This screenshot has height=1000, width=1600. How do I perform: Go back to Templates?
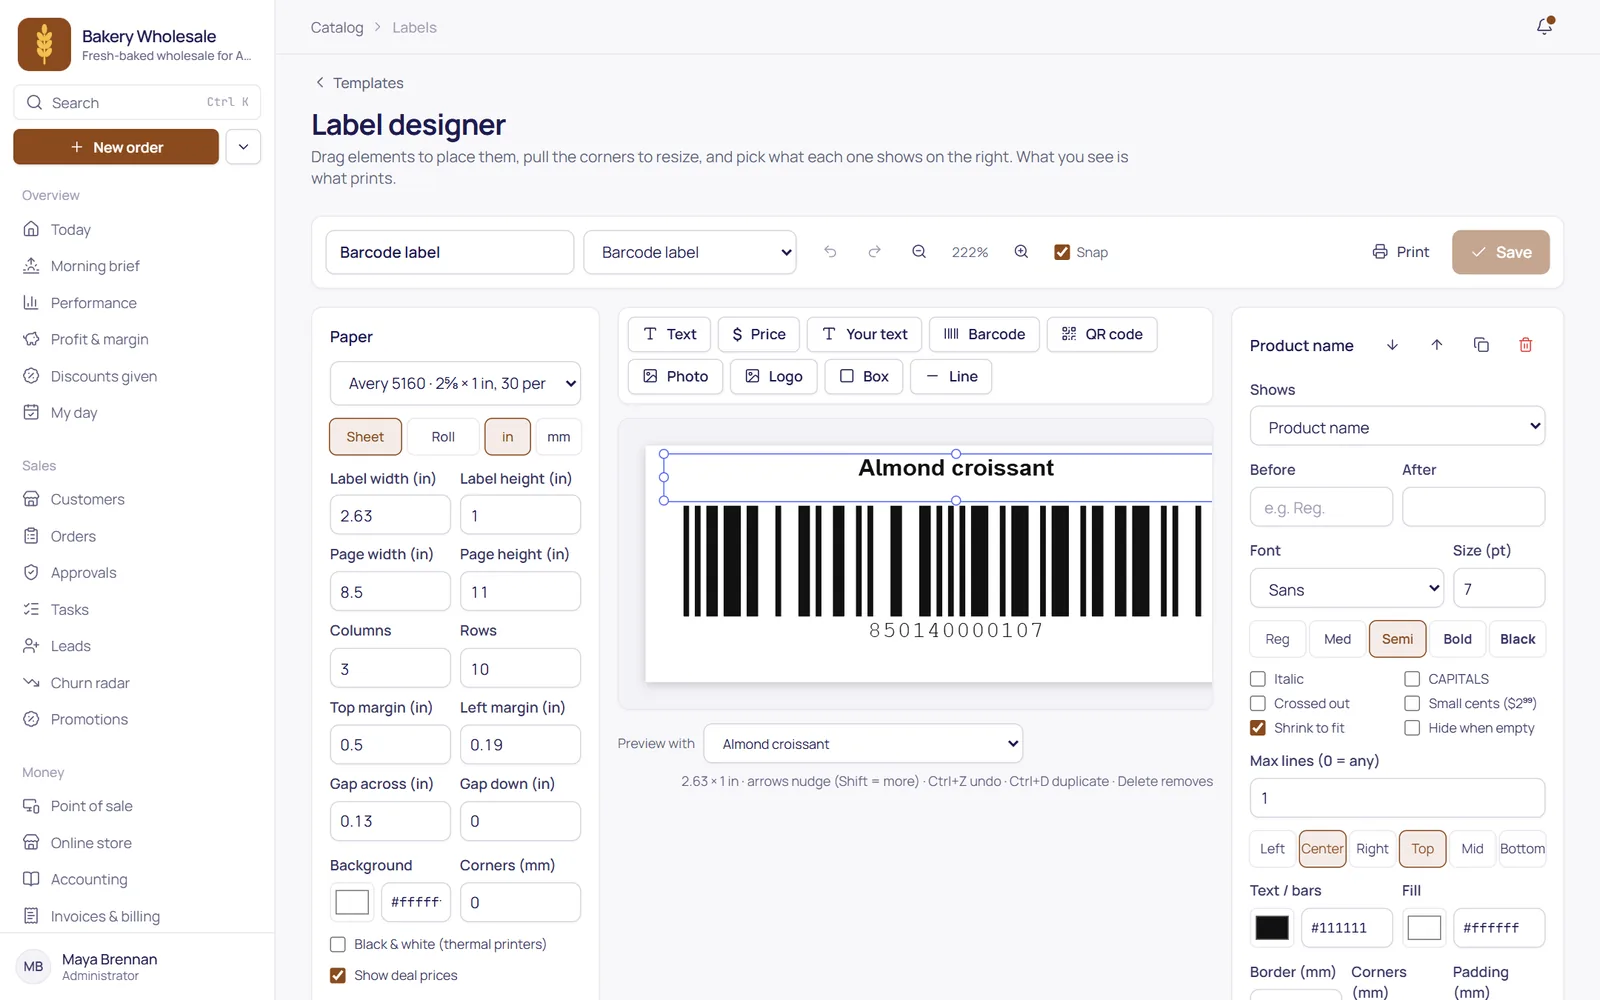coord(359,83)
